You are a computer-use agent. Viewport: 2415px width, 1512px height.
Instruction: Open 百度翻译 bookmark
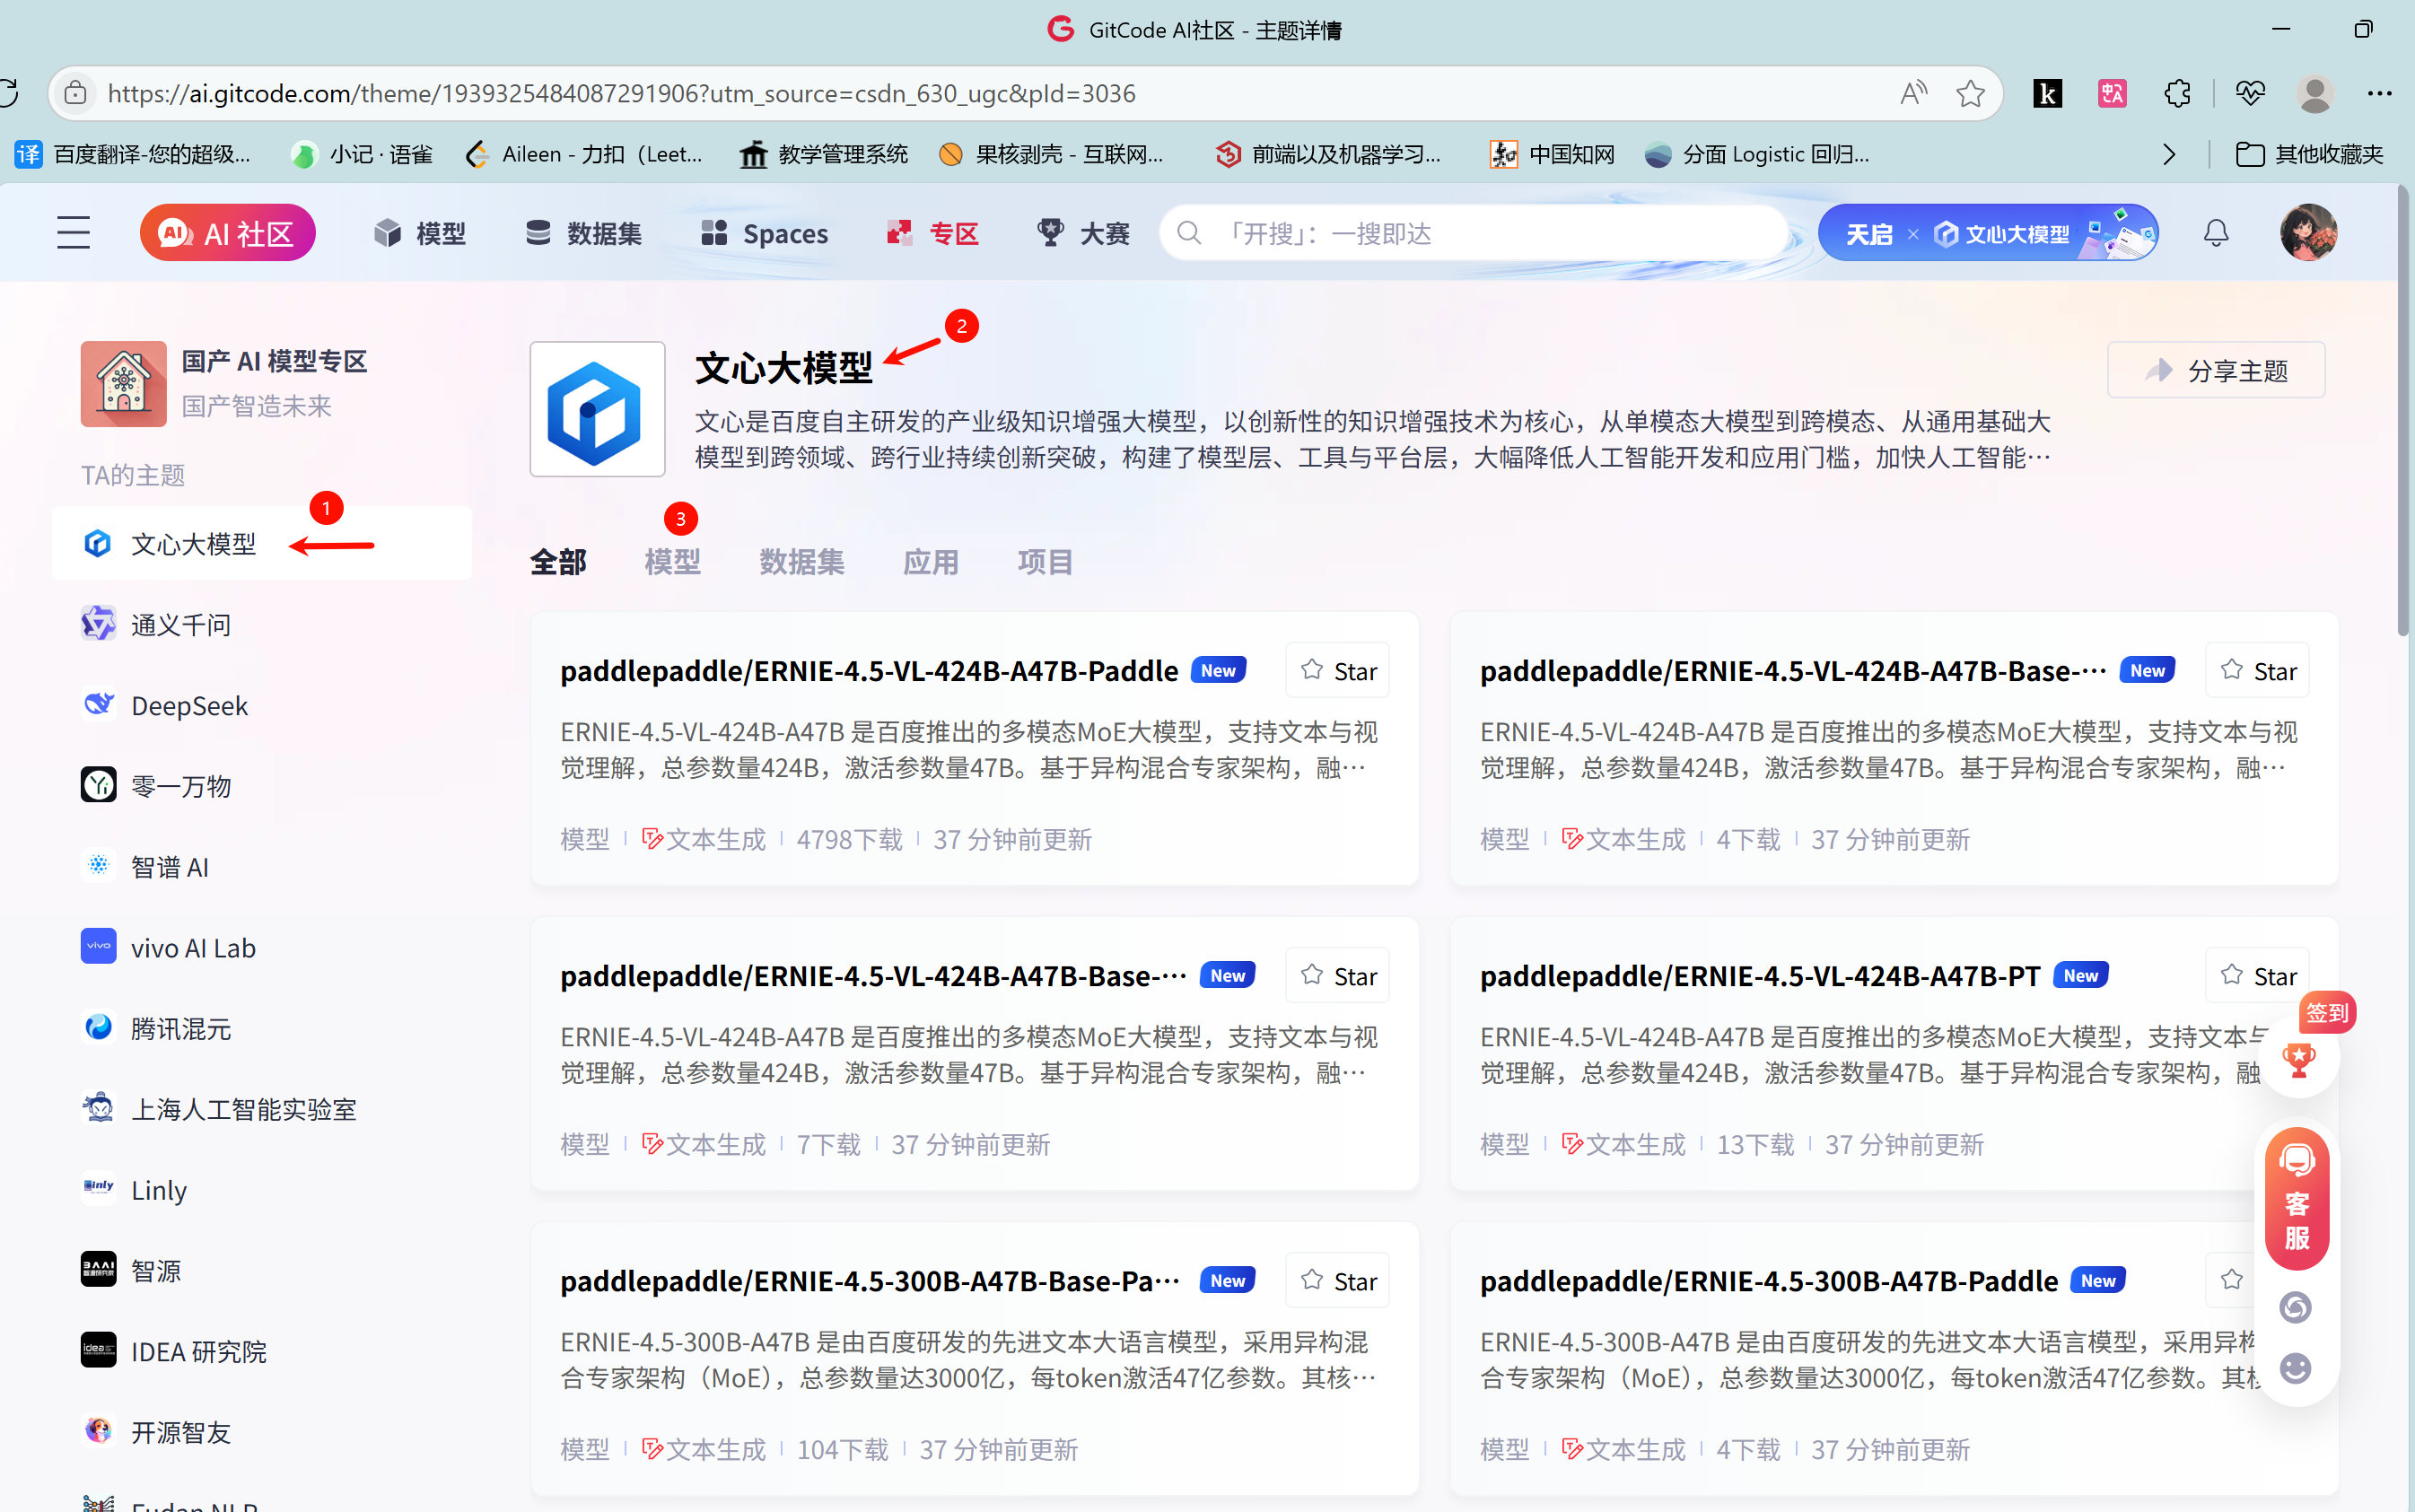click(x=133, y=154)
